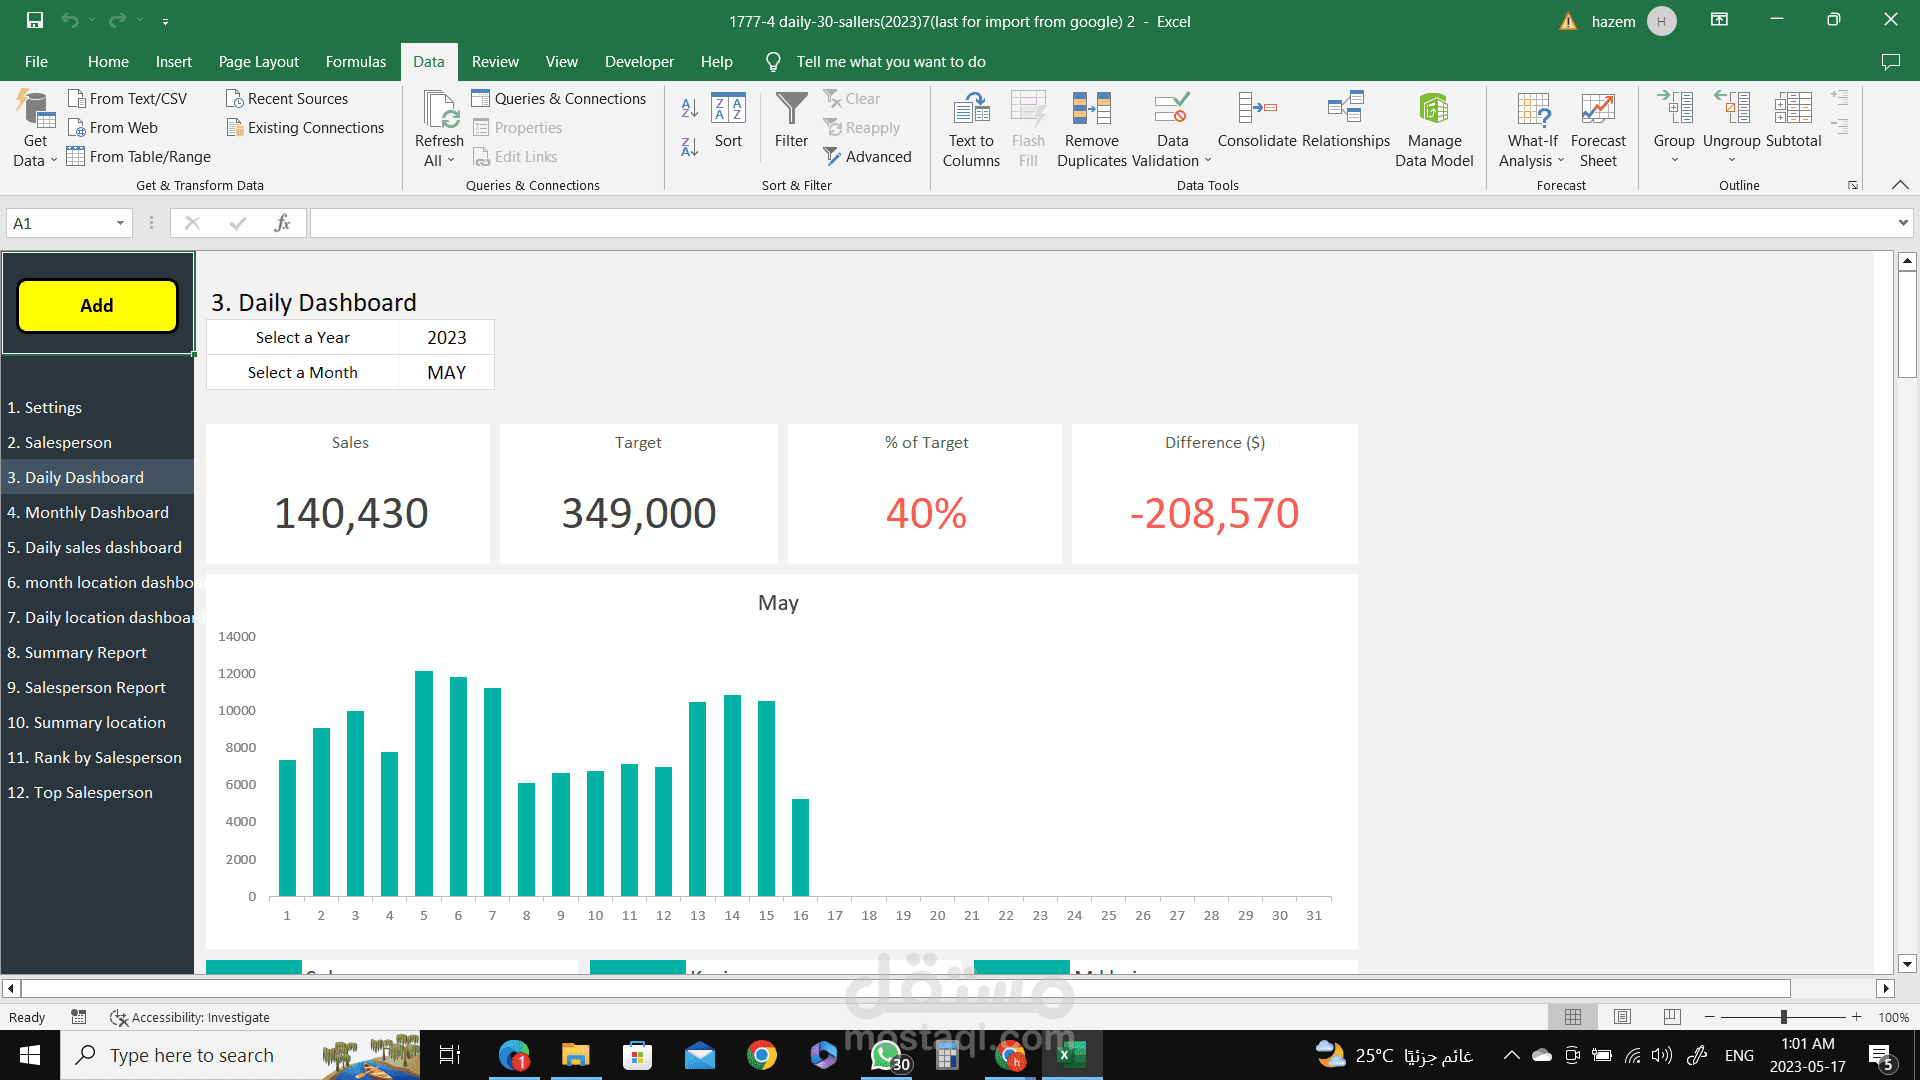Open What-If Analysis dropdown
Screen dimensions: 1920x1080
pos(1532,130)
